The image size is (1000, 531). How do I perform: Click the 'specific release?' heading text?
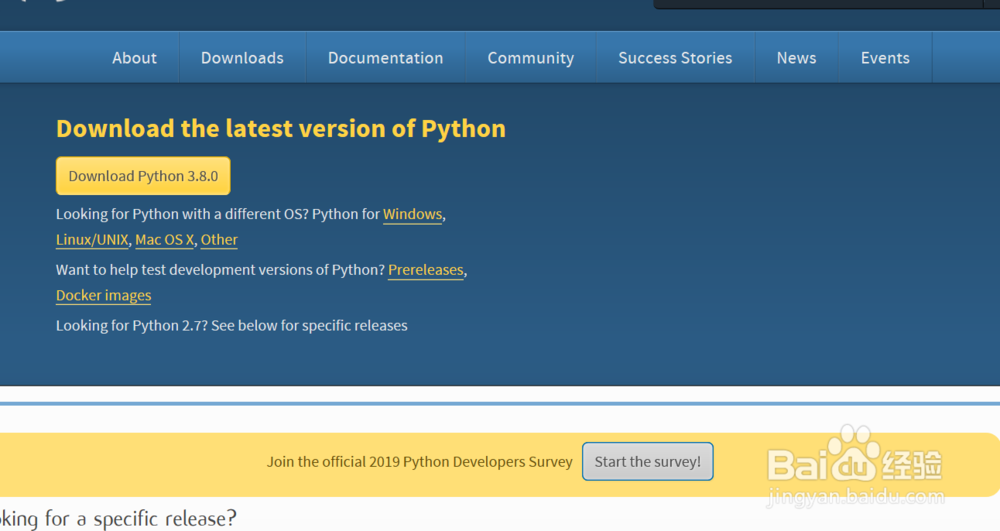[165, 519]
